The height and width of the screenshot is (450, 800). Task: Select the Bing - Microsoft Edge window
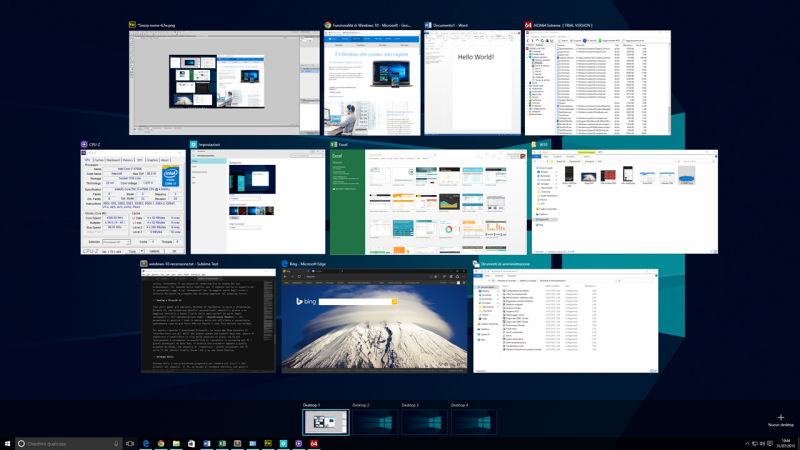pyautogui.click(x=374, y=321)
